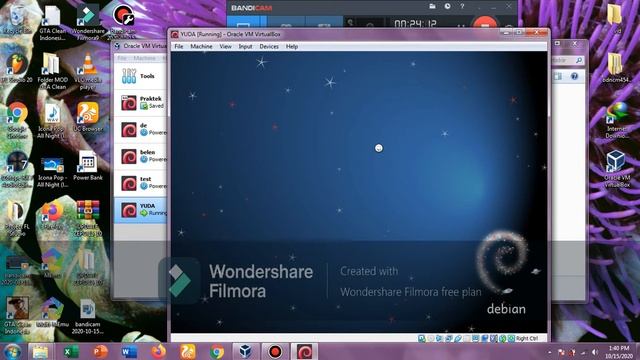Open the View menu in the YUDA VM window

pos(225,47)
